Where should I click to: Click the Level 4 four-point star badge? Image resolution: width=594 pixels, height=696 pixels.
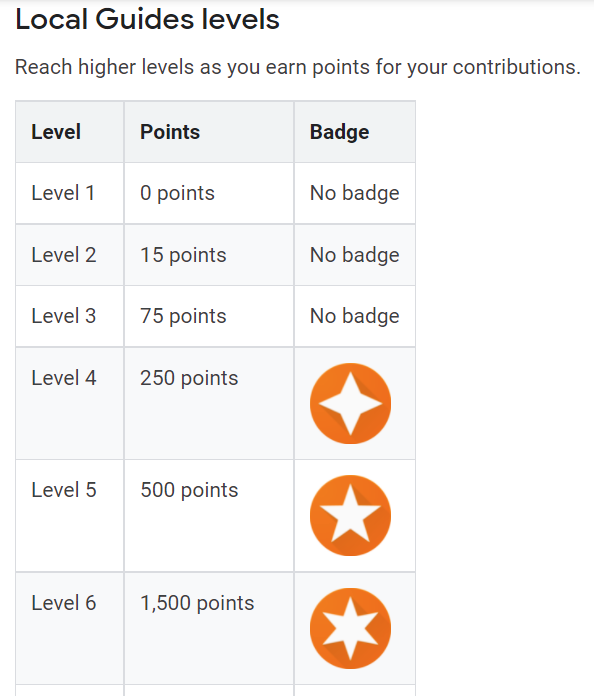click(x=350, y=403)
